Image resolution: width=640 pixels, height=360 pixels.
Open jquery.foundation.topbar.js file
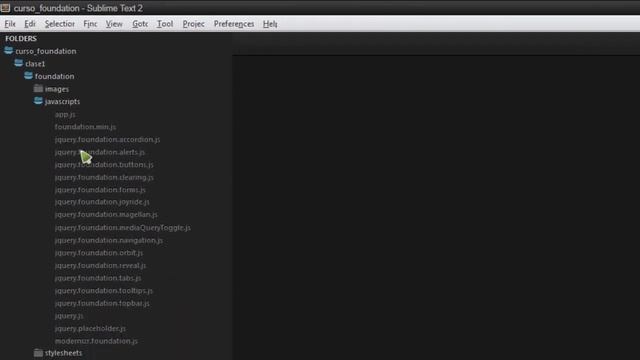pyautogui.click(x=102, y=303)
